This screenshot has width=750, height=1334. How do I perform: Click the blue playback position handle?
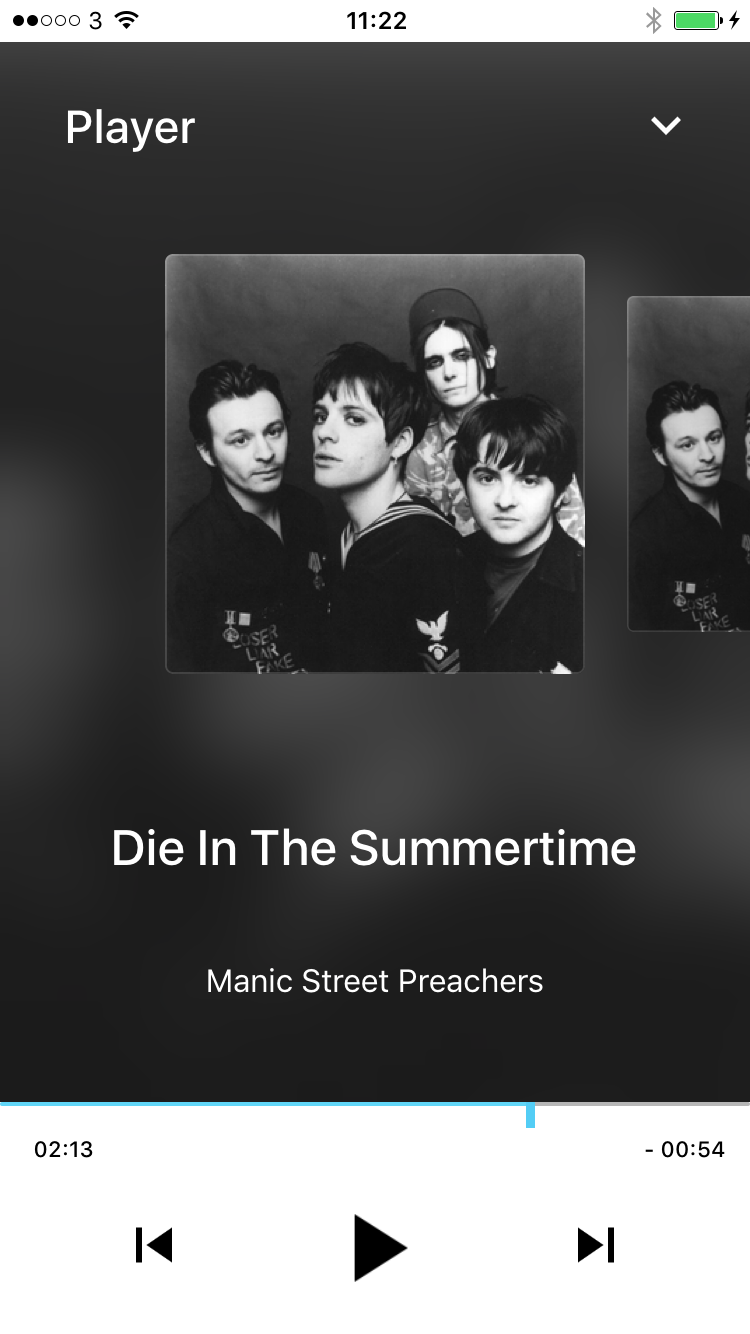click(x=530, y=1115)
